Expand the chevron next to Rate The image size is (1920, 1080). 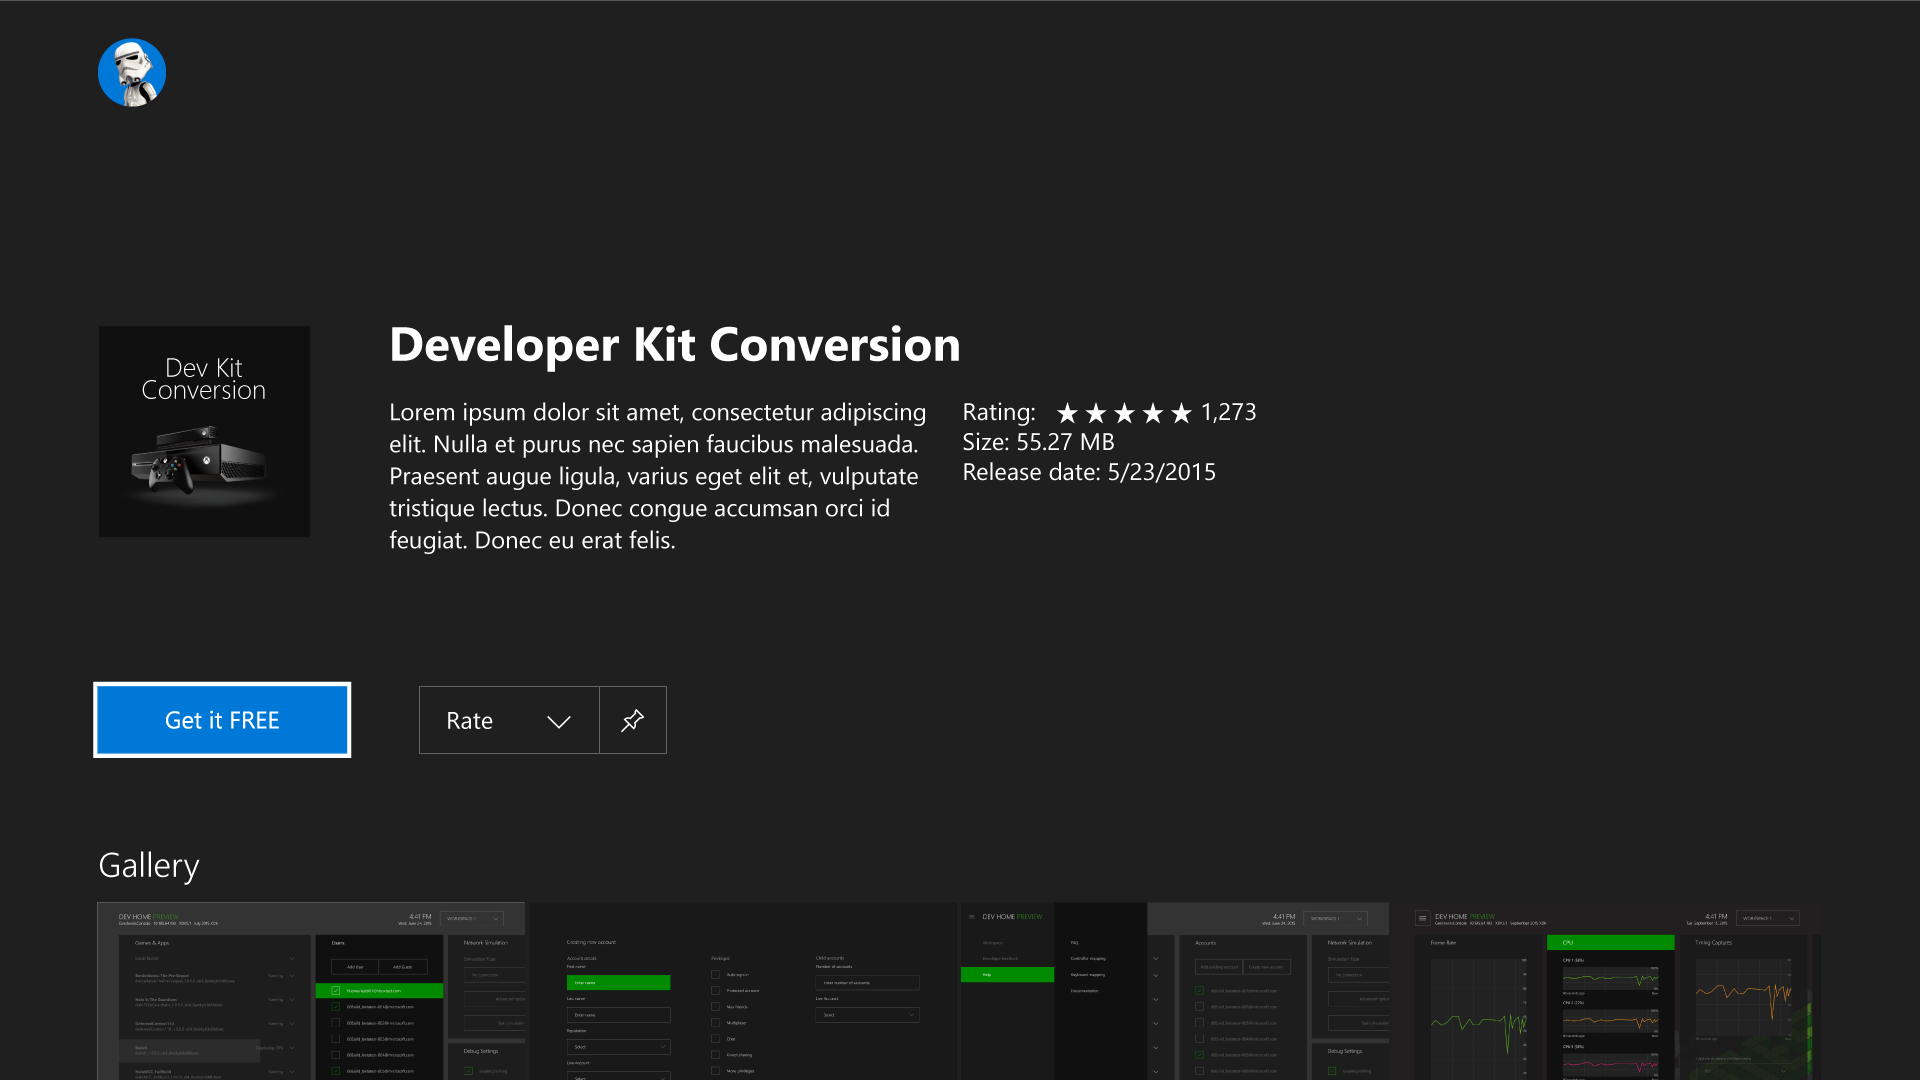[x=558, y=720]
